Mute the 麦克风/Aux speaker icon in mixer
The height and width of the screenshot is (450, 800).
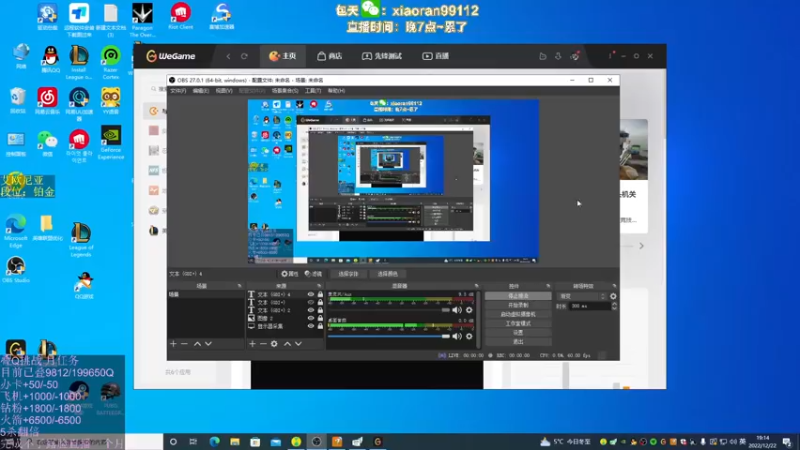(457, 310)
